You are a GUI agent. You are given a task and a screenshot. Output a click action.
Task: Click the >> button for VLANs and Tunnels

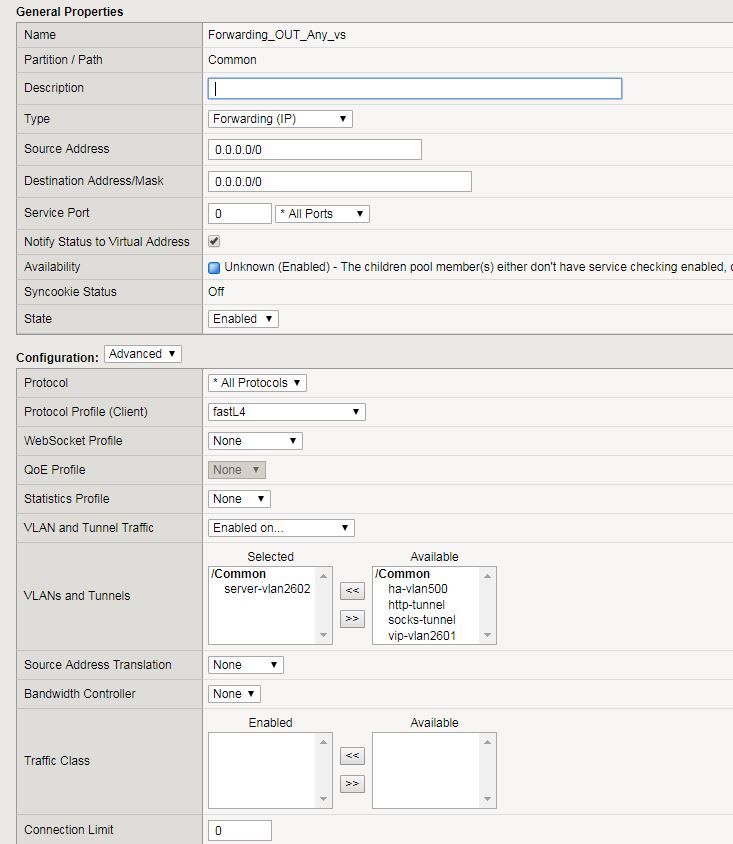coord(351,619)
